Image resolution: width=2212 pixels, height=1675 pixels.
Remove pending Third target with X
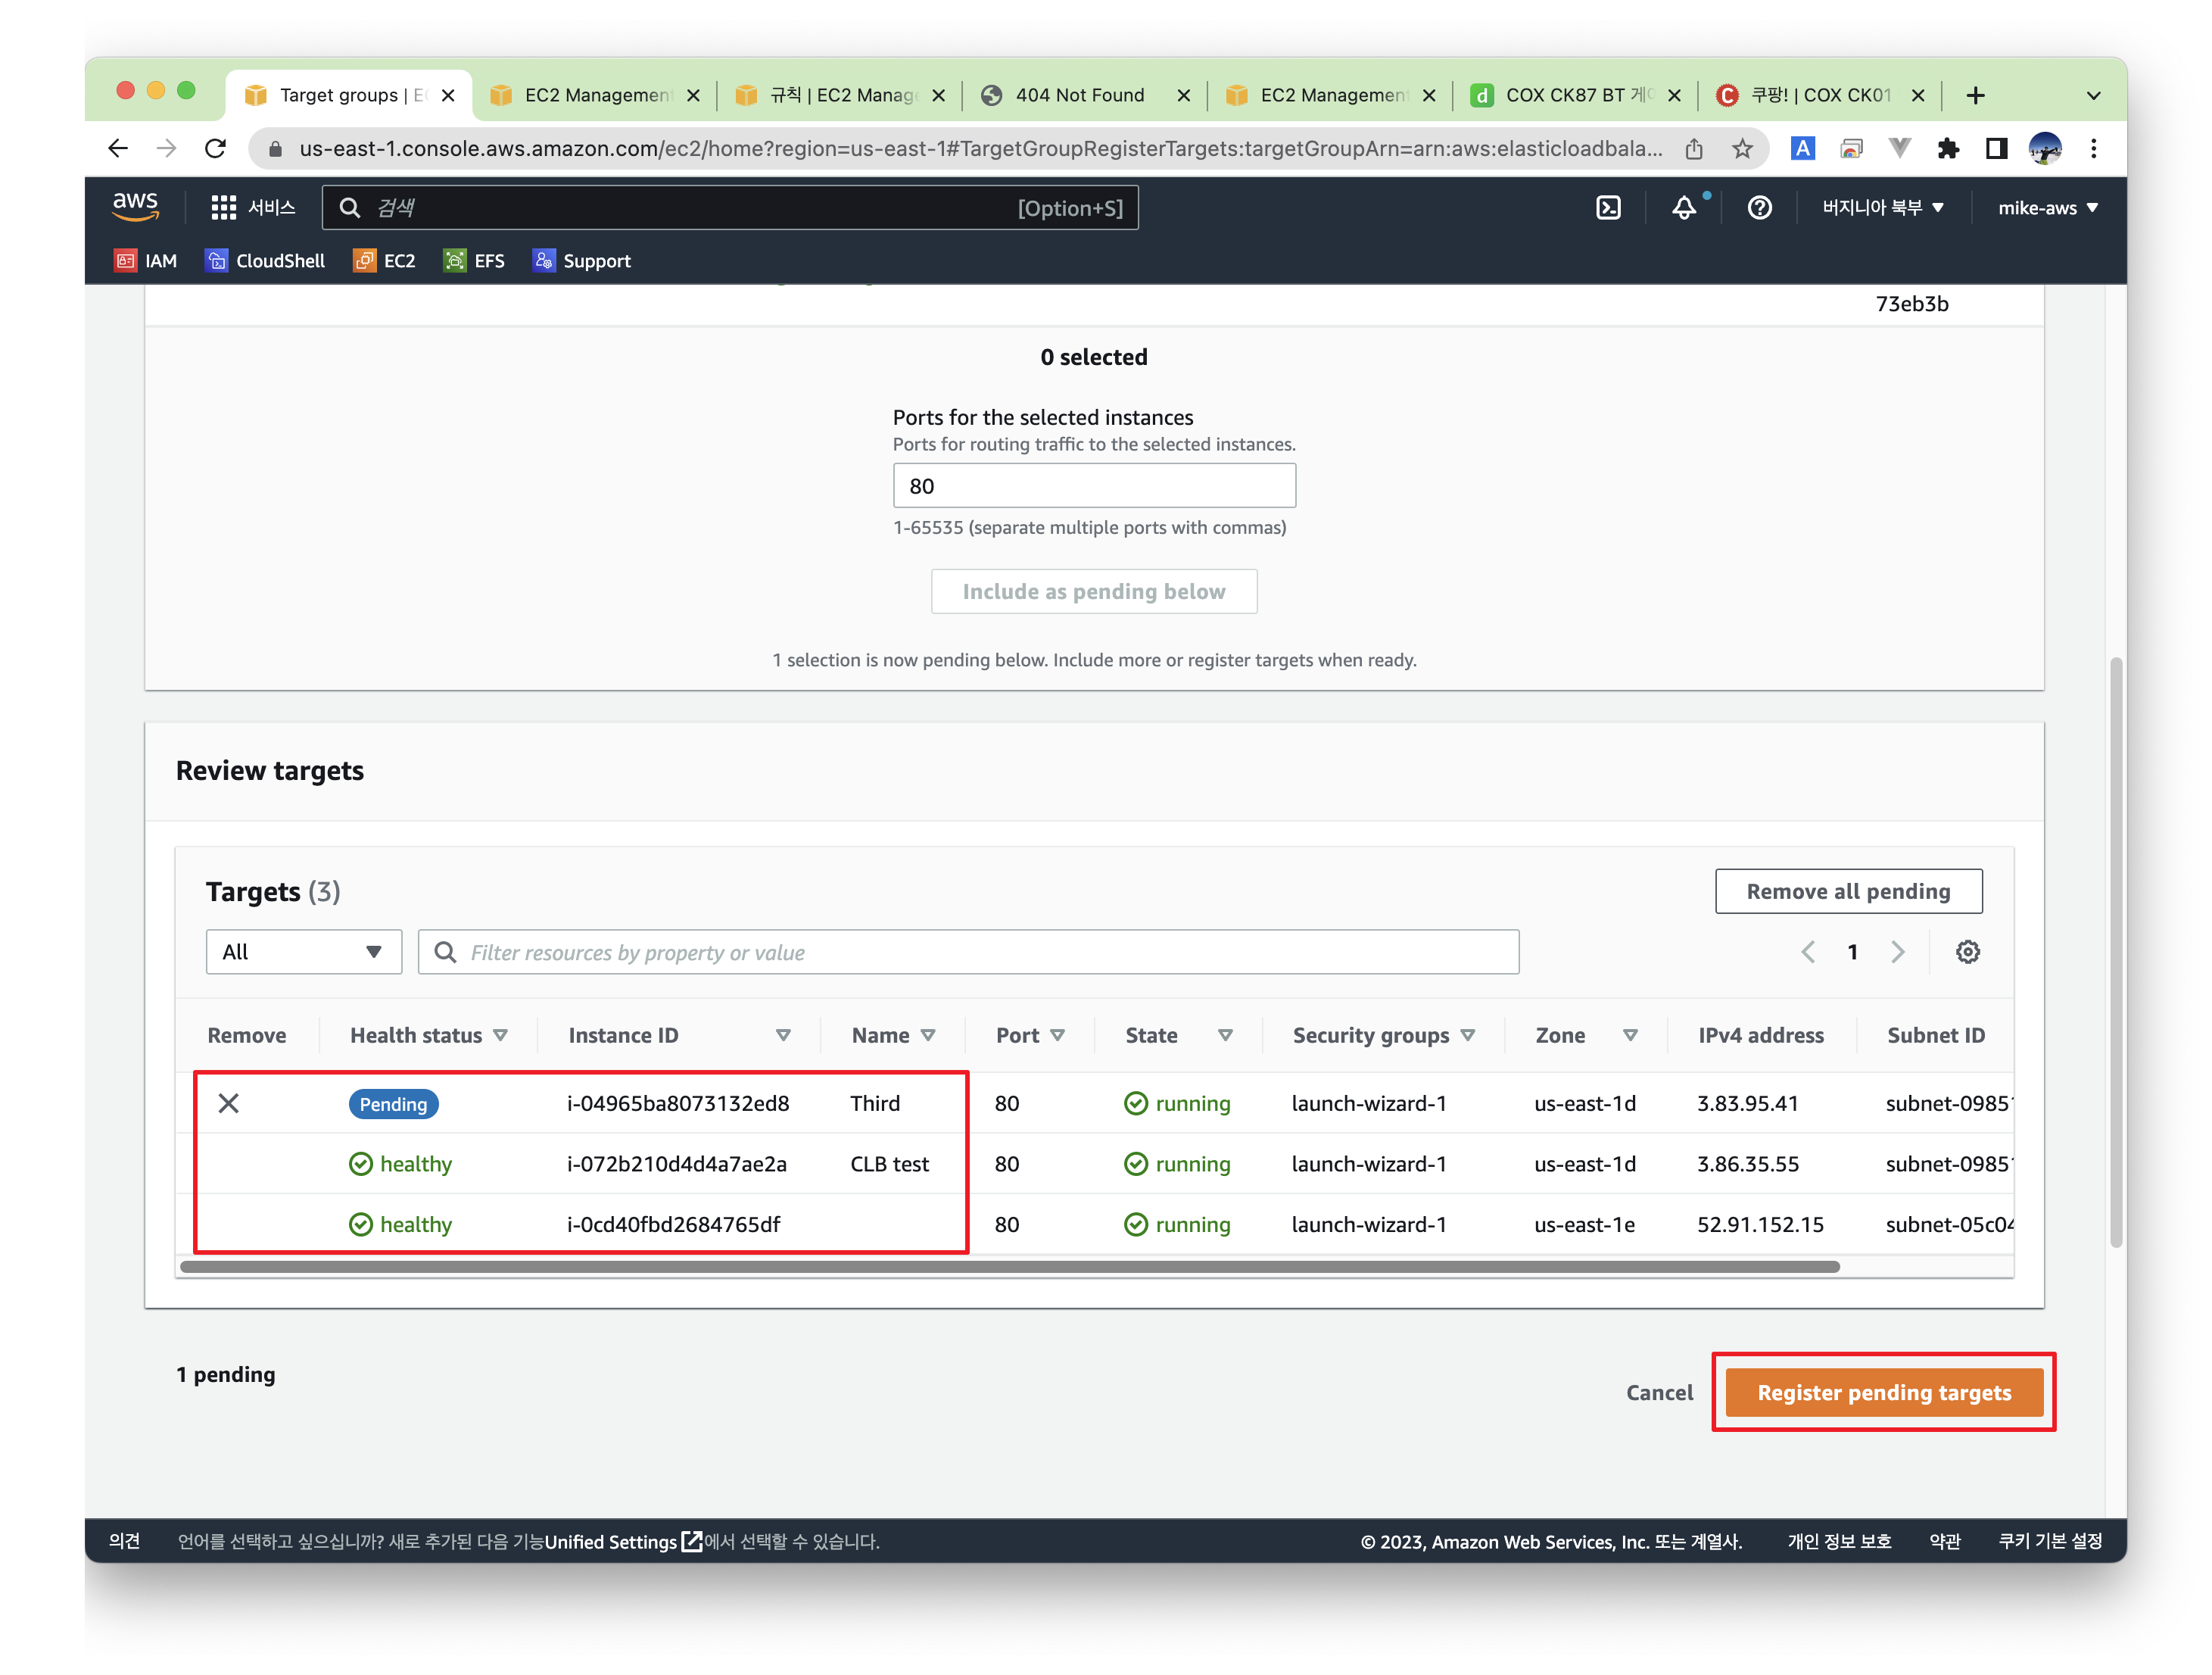tap(228, 1103)
